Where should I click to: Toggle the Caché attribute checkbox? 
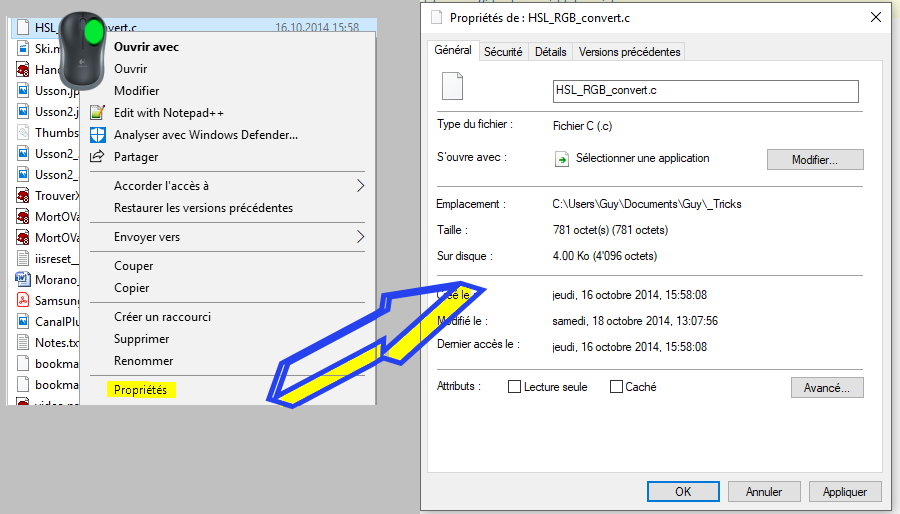click(616, 387)
